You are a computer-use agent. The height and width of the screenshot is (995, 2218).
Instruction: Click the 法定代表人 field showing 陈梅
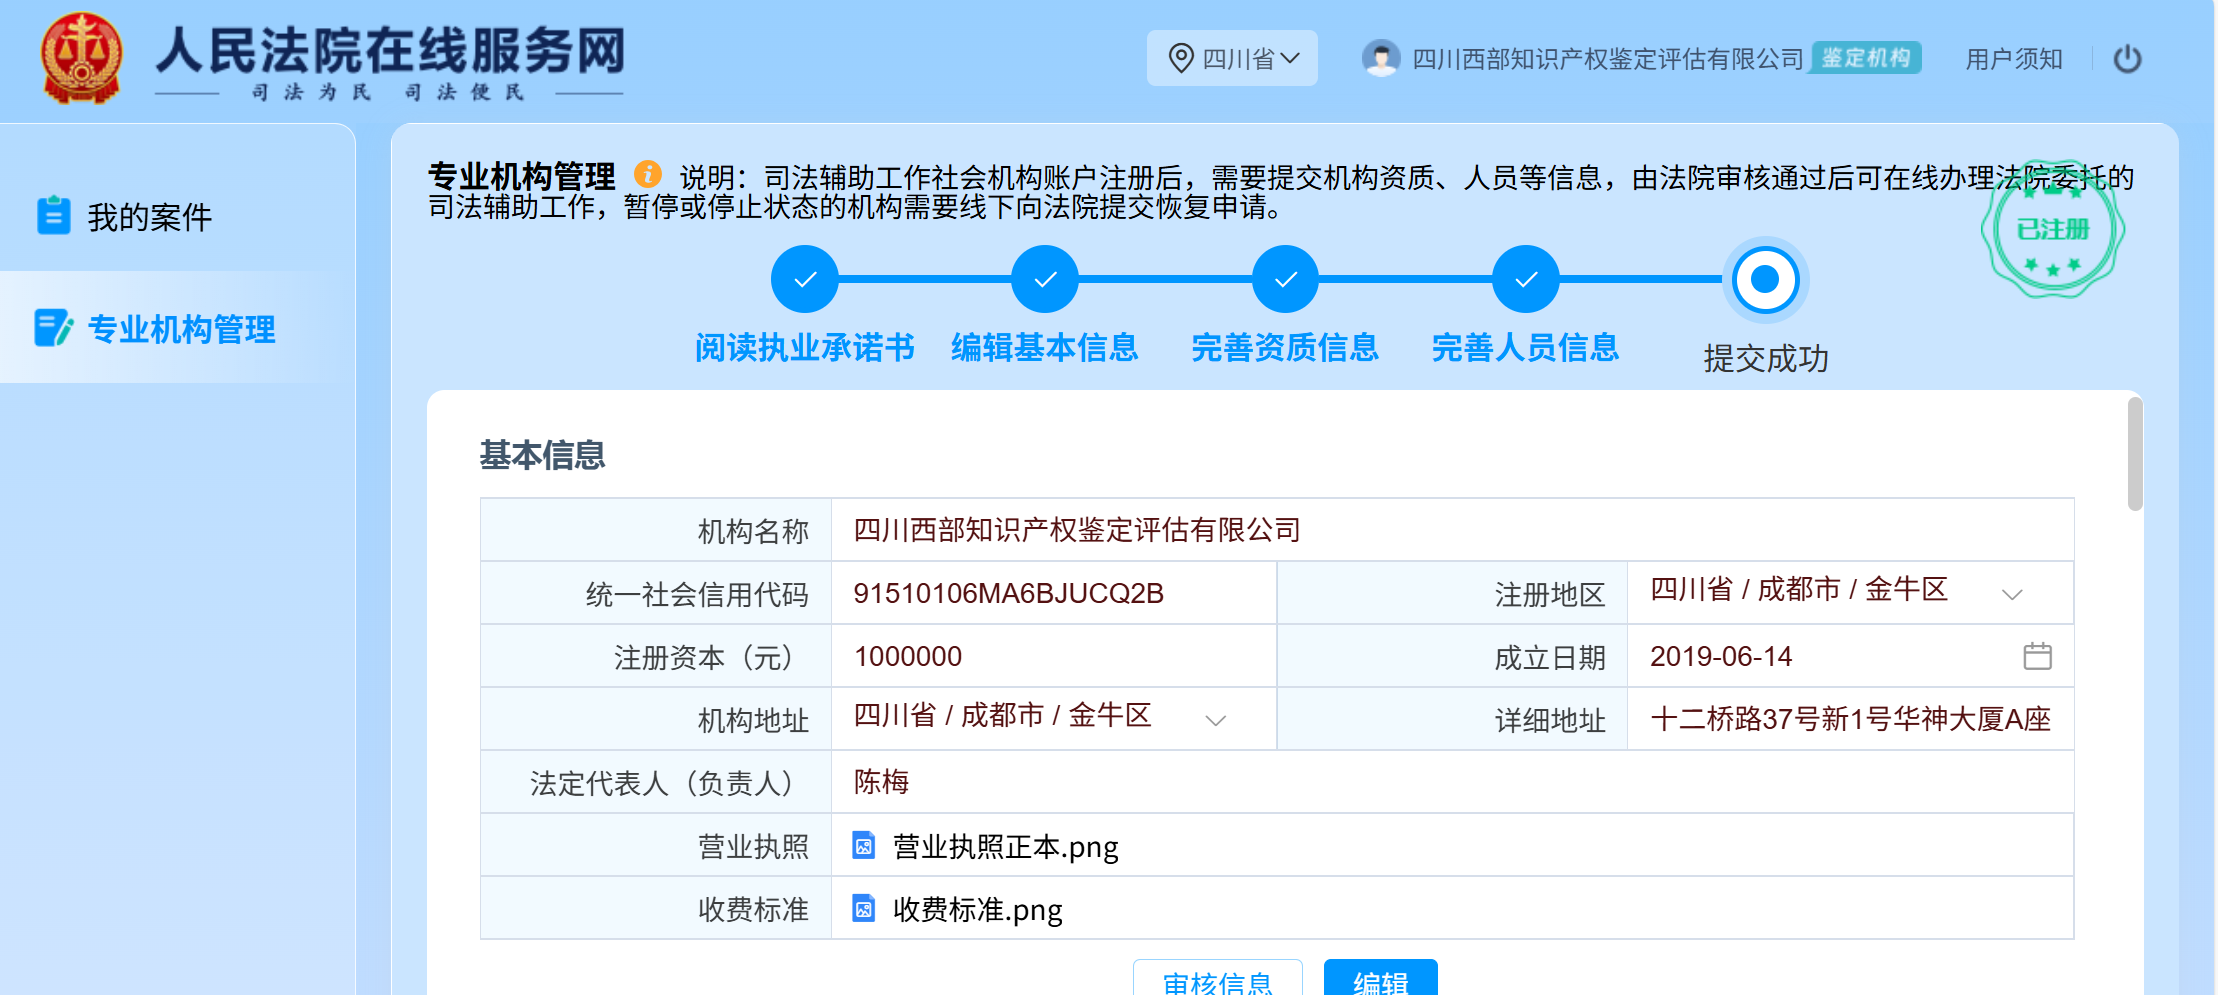(1452, 782)
